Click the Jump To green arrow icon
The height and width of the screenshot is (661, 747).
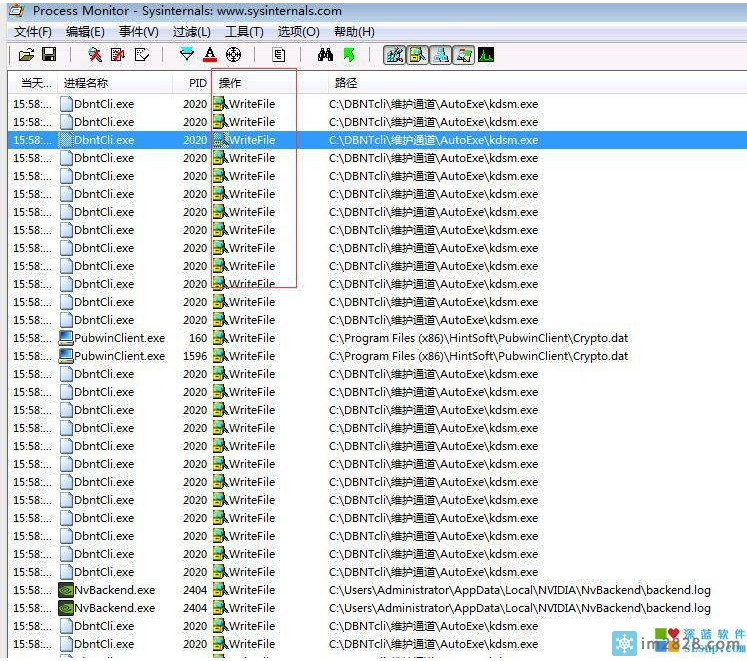(348, 55)
